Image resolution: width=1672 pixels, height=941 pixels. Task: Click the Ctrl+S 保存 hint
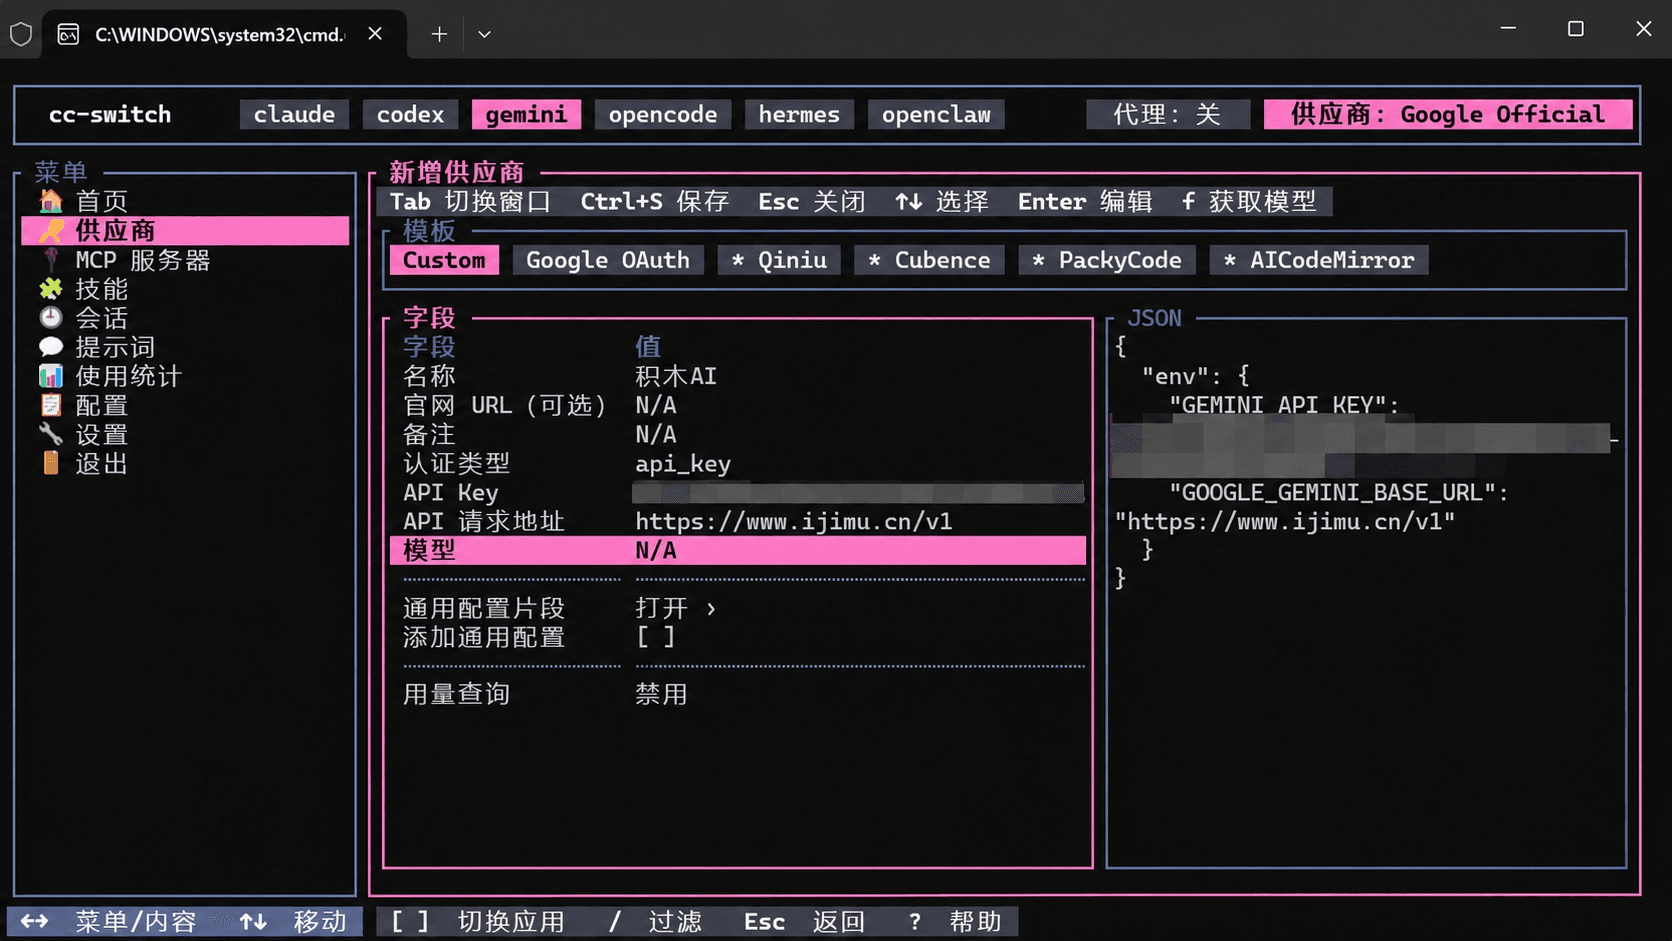655,202
